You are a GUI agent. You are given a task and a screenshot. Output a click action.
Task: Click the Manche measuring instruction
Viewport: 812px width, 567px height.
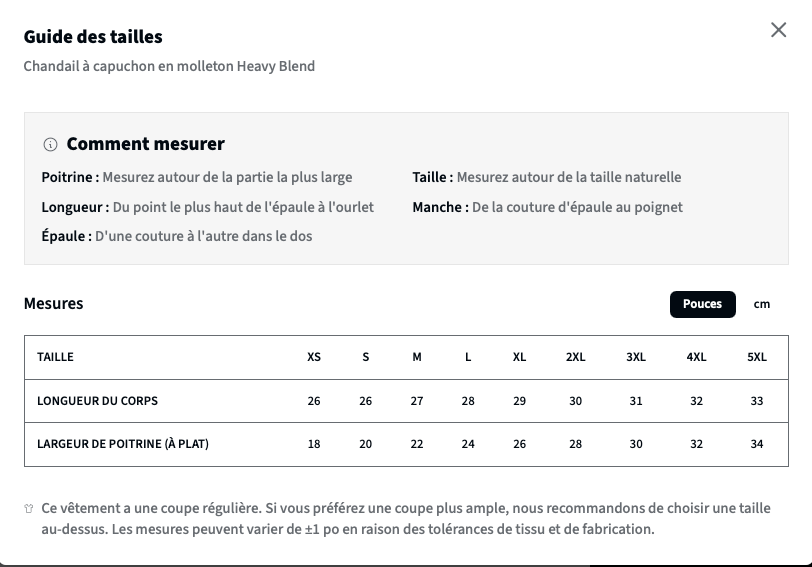click(x=547, y=207)
